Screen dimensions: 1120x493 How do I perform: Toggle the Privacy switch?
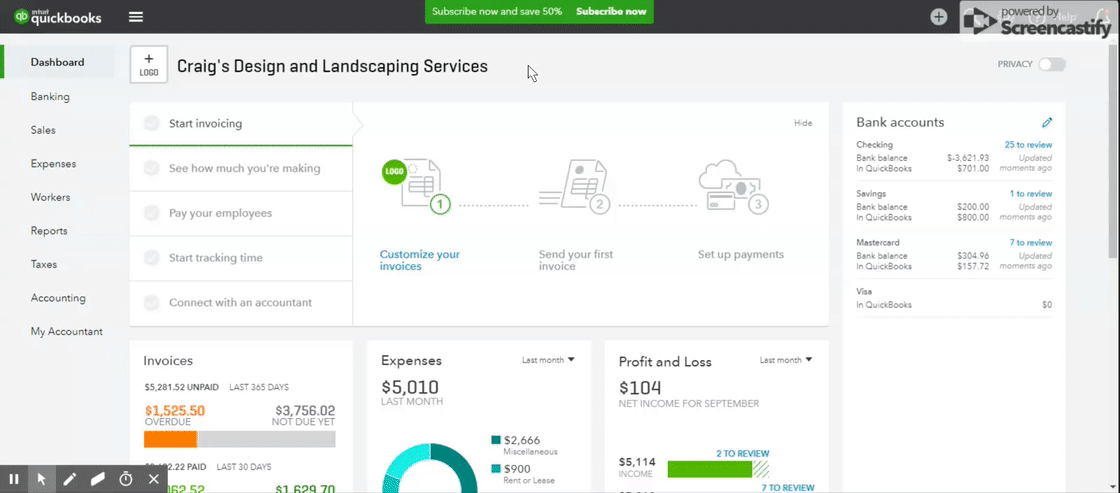coord(1051,64)
